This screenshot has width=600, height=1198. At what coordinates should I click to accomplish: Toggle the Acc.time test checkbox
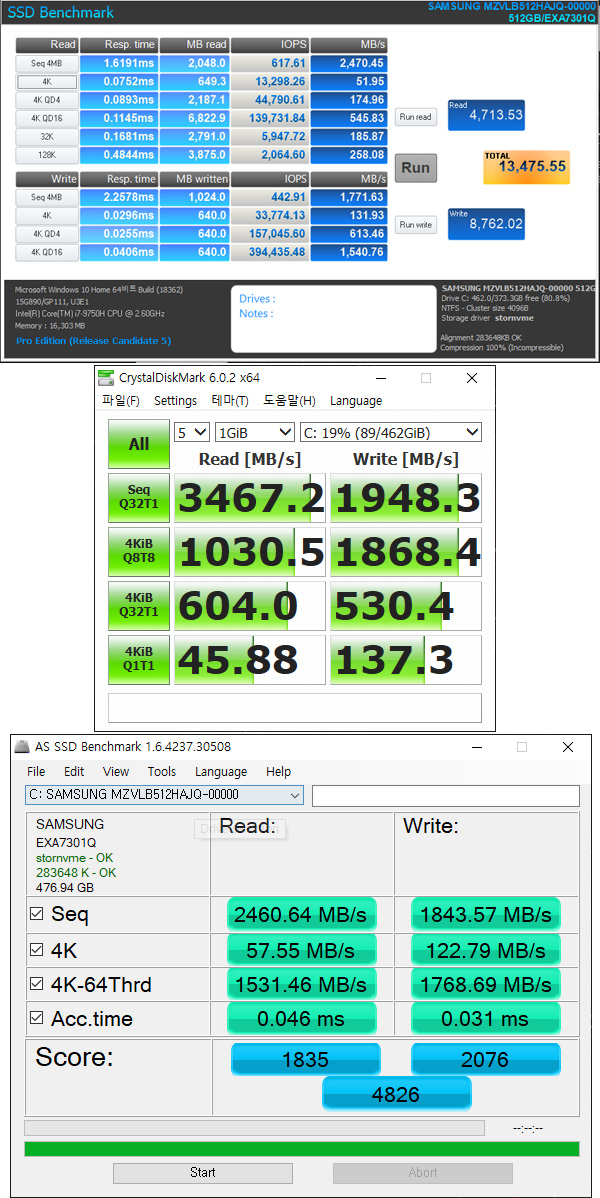36,1018
